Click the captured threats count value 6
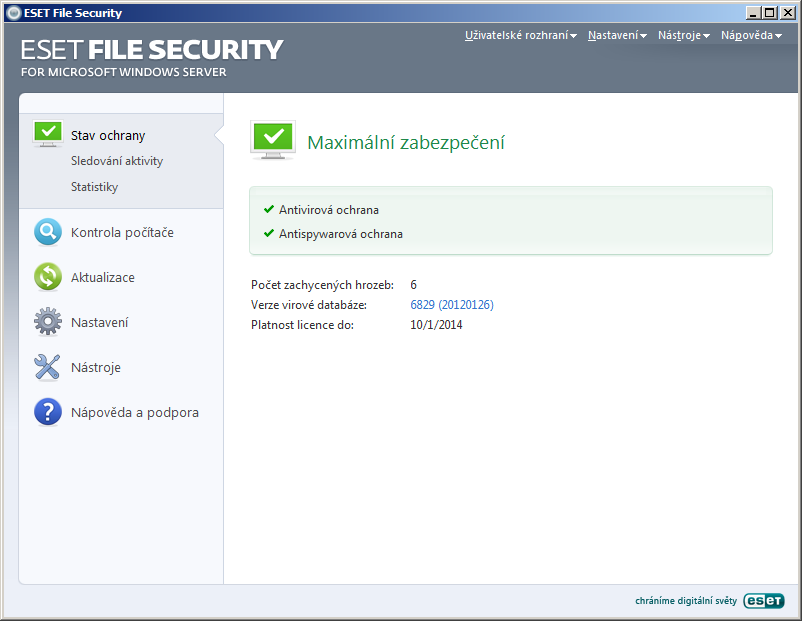802x621 pixels. tap(413, 285)
